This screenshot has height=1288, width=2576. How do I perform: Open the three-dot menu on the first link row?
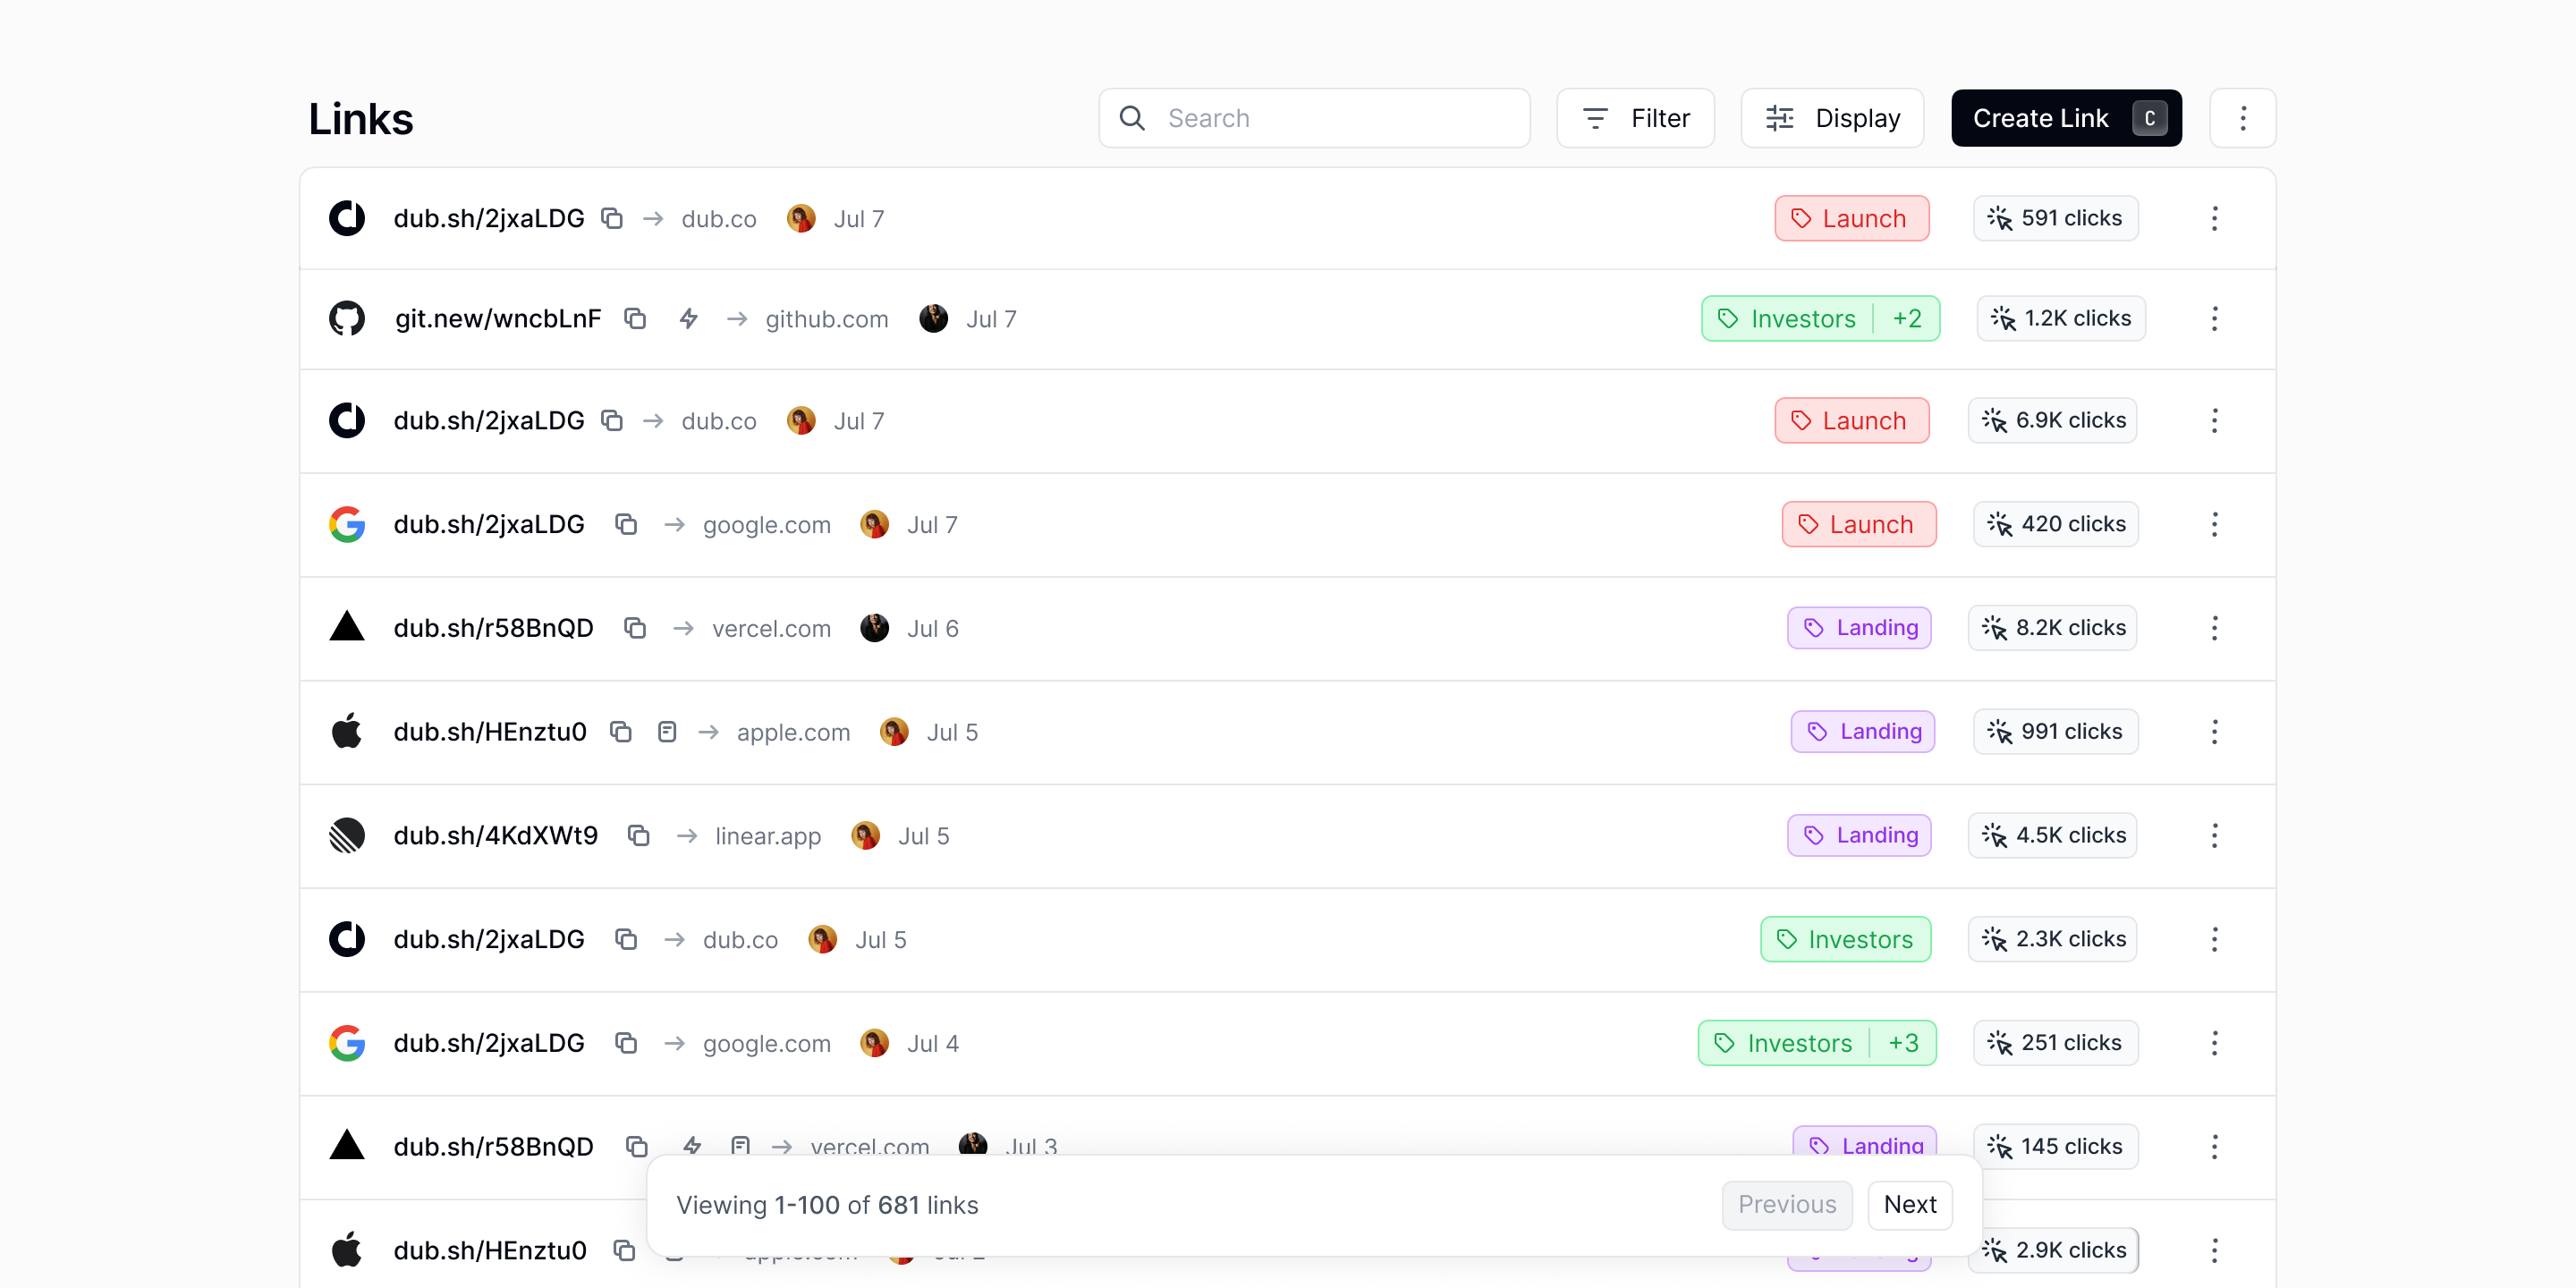point(2214,218)
